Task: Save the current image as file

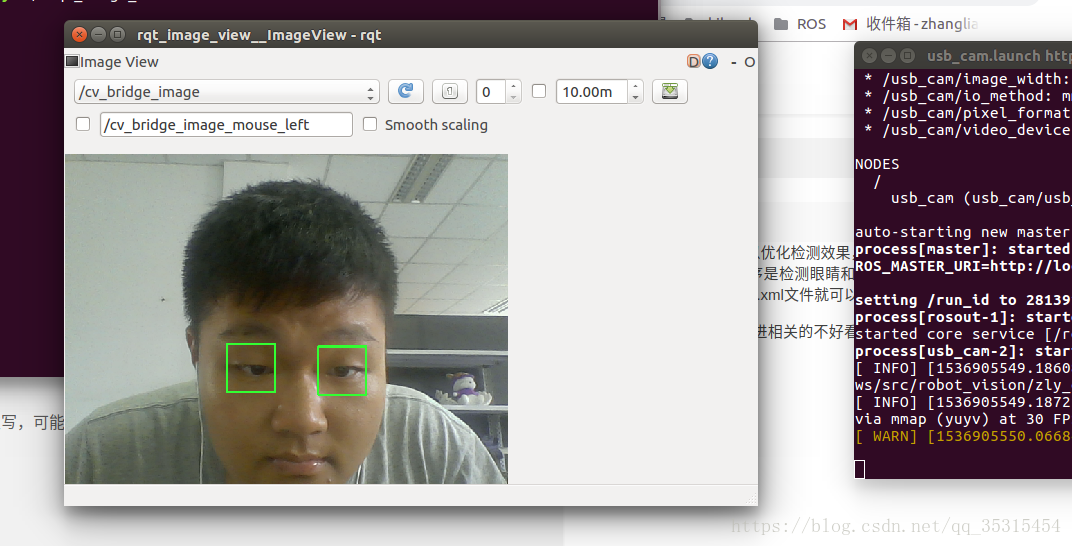Action: pos(669,92)
